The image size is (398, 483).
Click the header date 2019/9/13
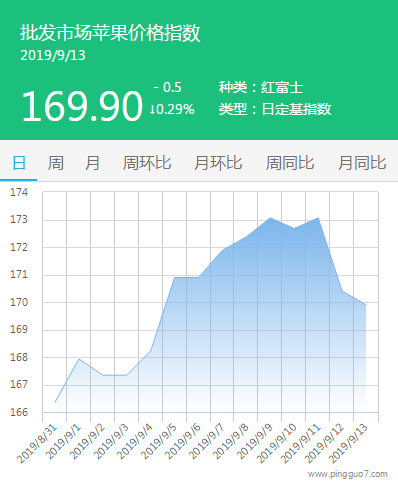pyautogui.click(x=53, y=55)
